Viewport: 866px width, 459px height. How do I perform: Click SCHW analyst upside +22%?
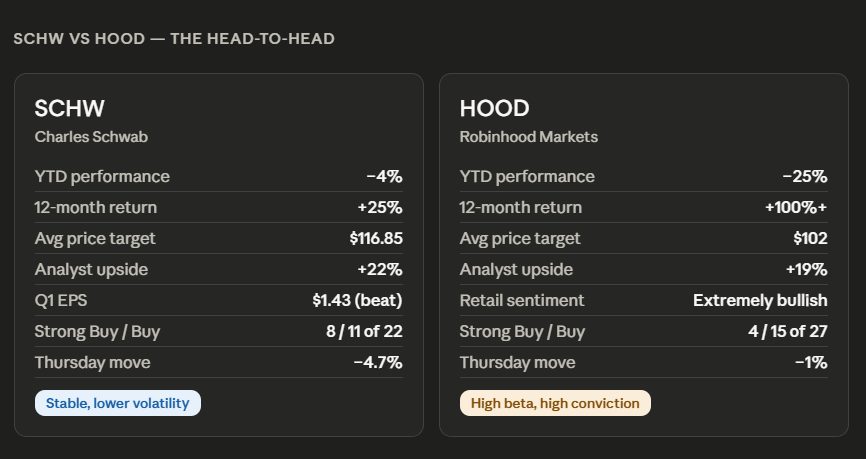click(380, 270)
